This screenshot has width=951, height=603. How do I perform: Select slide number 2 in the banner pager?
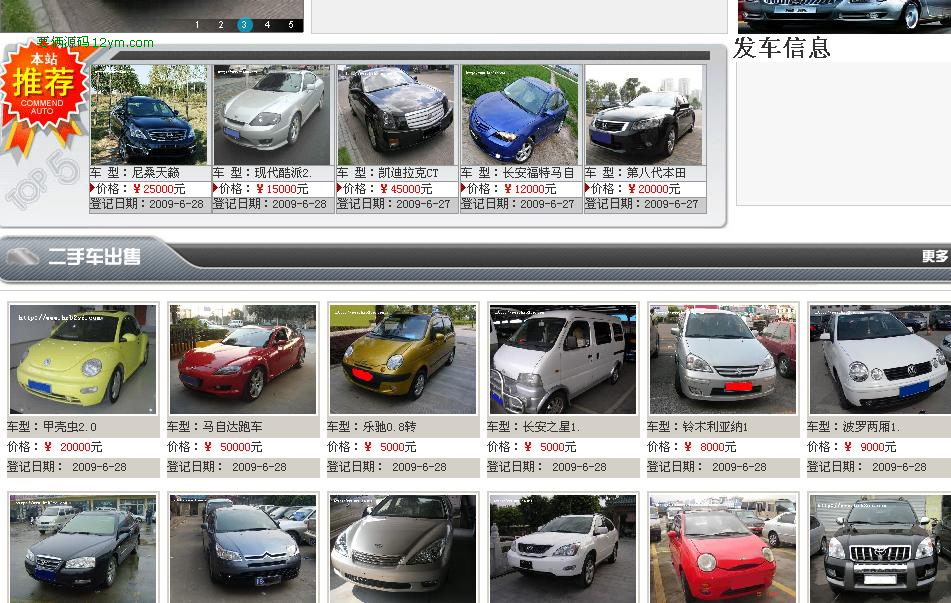(x=221, y=25)
